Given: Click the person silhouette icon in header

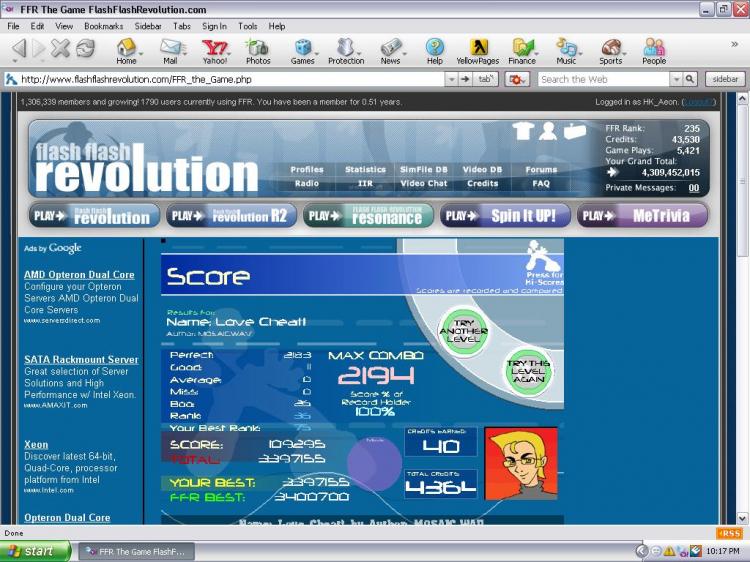Looking at the screenshot, I should pos(548,130).
